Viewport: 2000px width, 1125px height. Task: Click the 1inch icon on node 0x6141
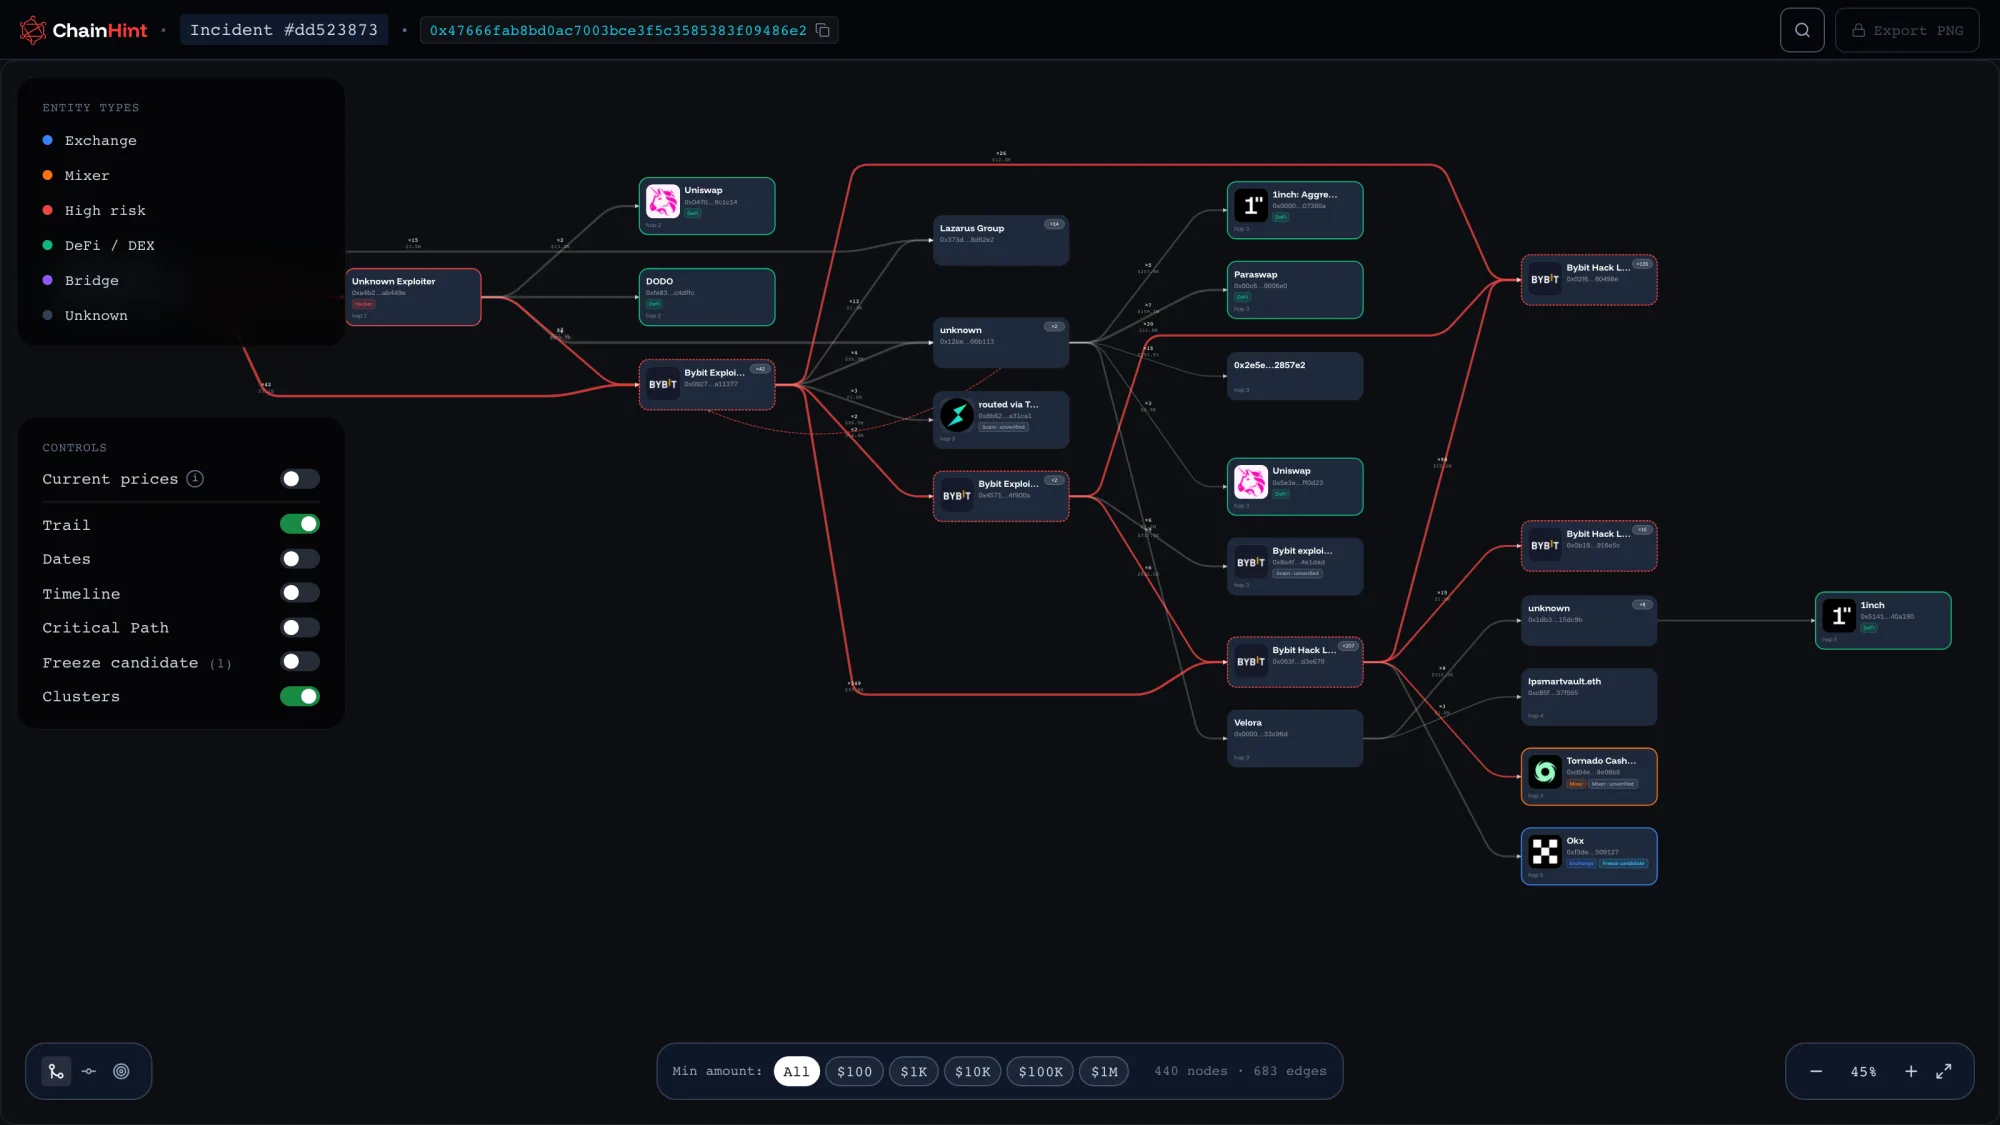[x=1838, y=615]
